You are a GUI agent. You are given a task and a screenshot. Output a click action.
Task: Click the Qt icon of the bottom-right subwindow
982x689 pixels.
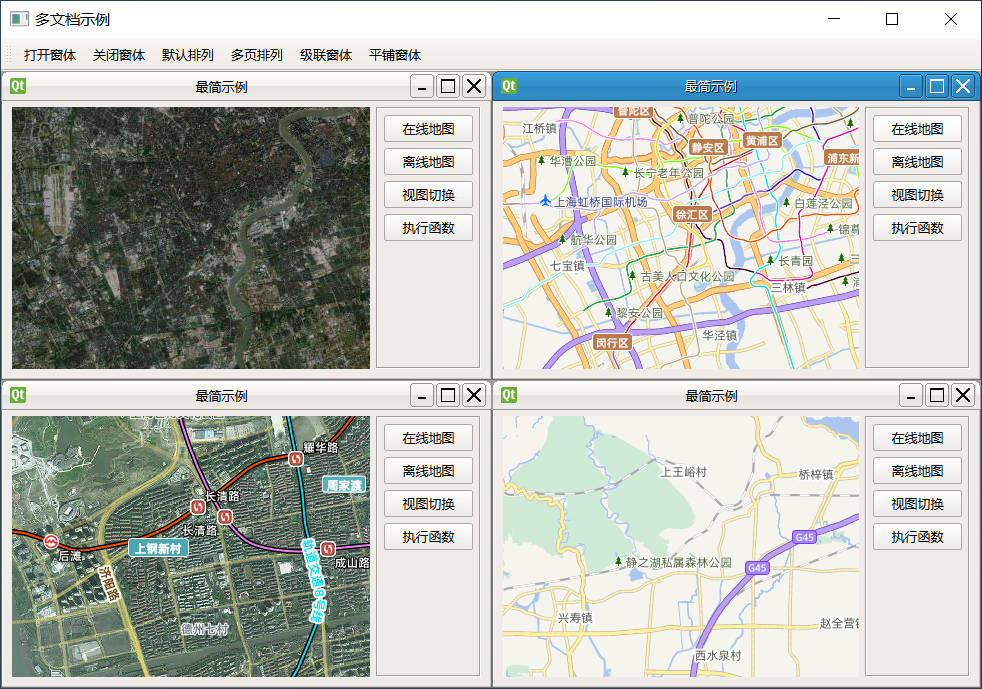pyautogui.click(x=509, y=395)
